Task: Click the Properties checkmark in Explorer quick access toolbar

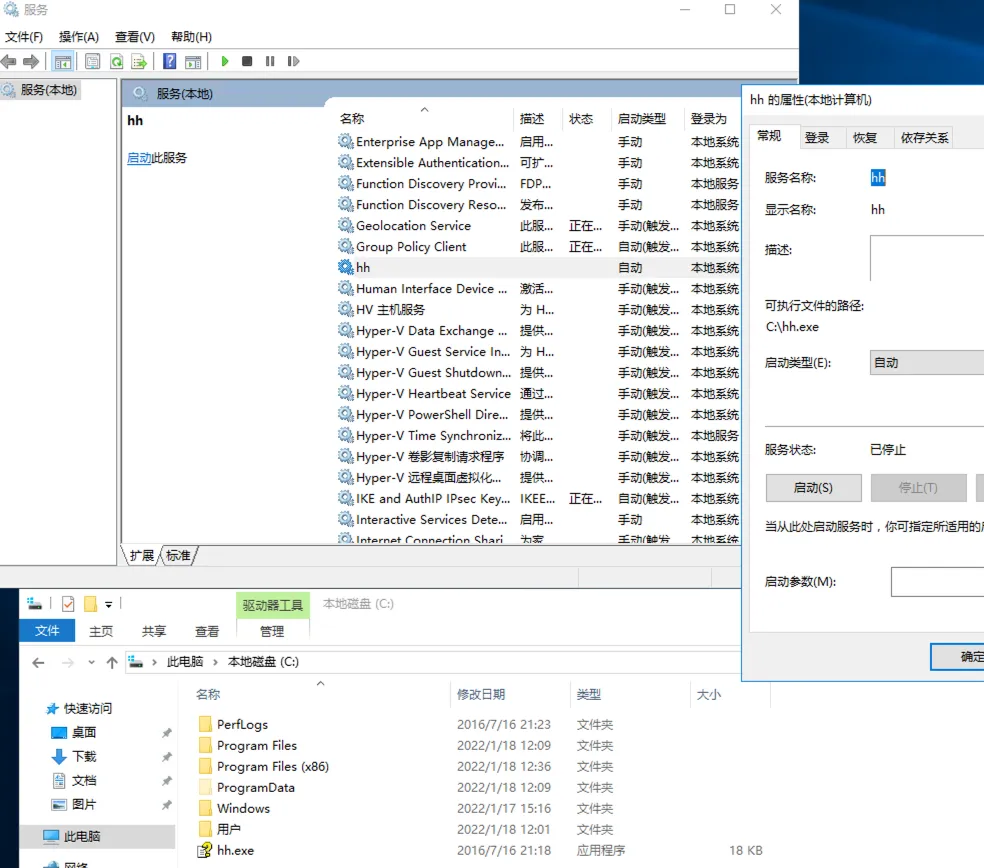Action: coord(68,604)
